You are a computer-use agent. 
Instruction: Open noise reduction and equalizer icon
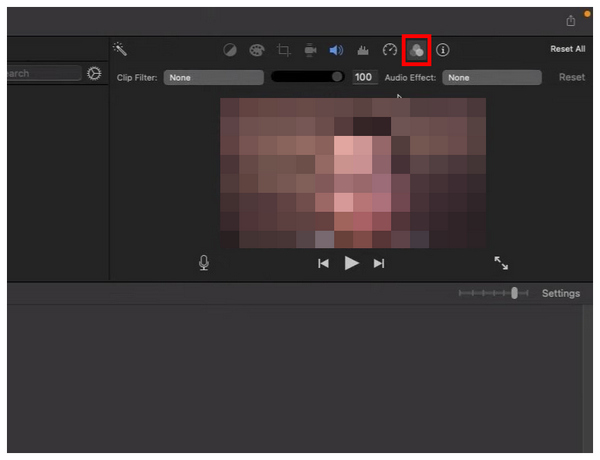coord(363,50)
